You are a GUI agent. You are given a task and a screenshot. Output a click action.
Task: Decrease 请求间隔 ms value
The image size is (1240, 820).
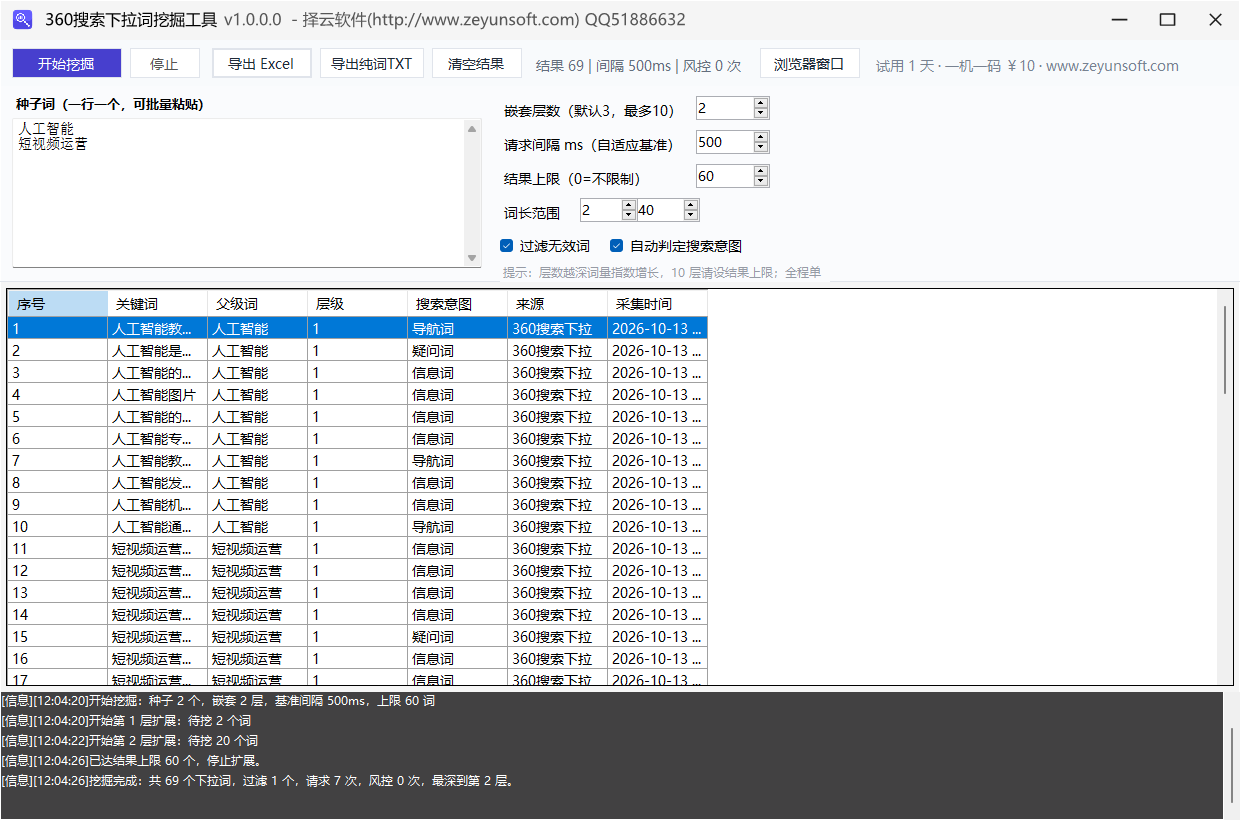pos(761,147)
